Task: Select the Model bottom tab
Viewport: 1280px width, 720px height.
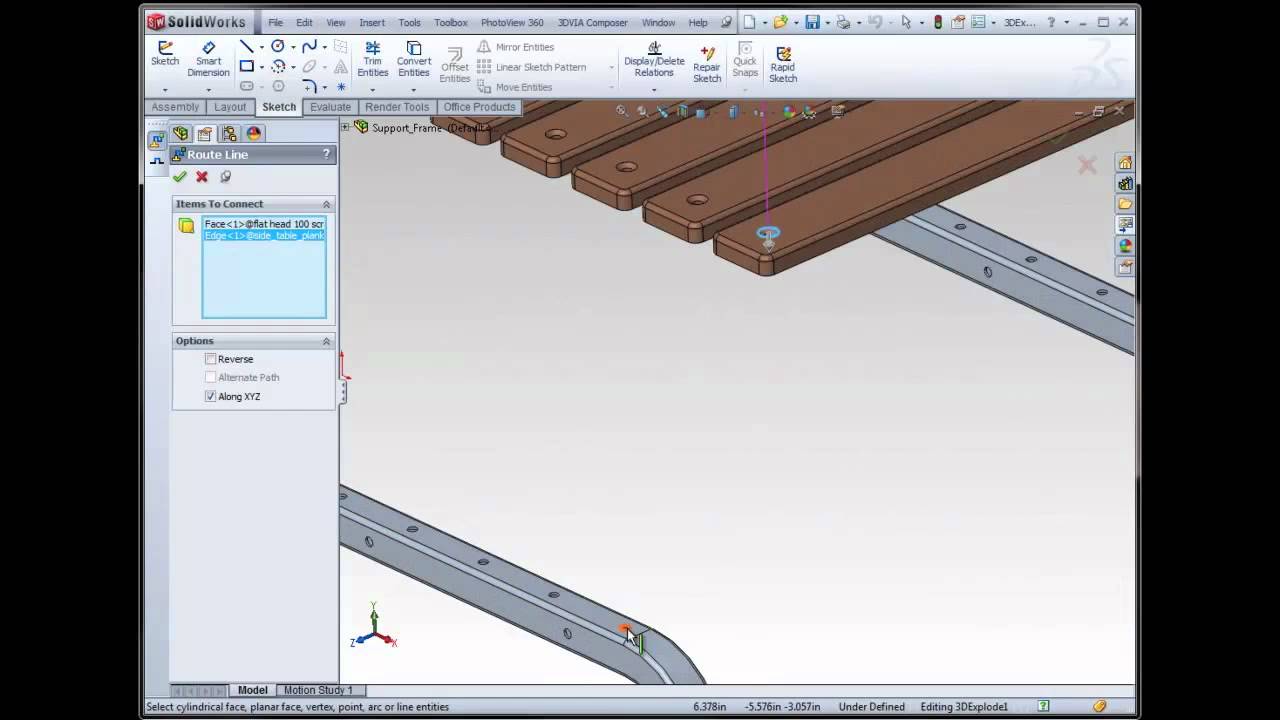Action: 252,690
